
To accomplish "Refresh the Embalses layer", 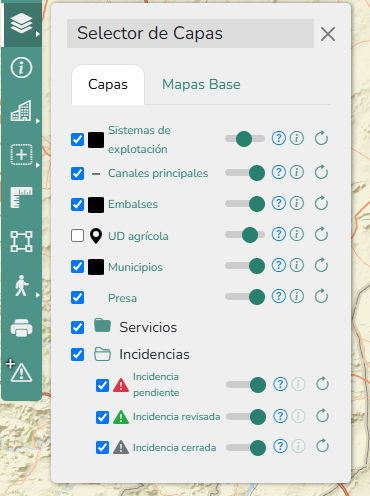I will click(x=321, y=203).
